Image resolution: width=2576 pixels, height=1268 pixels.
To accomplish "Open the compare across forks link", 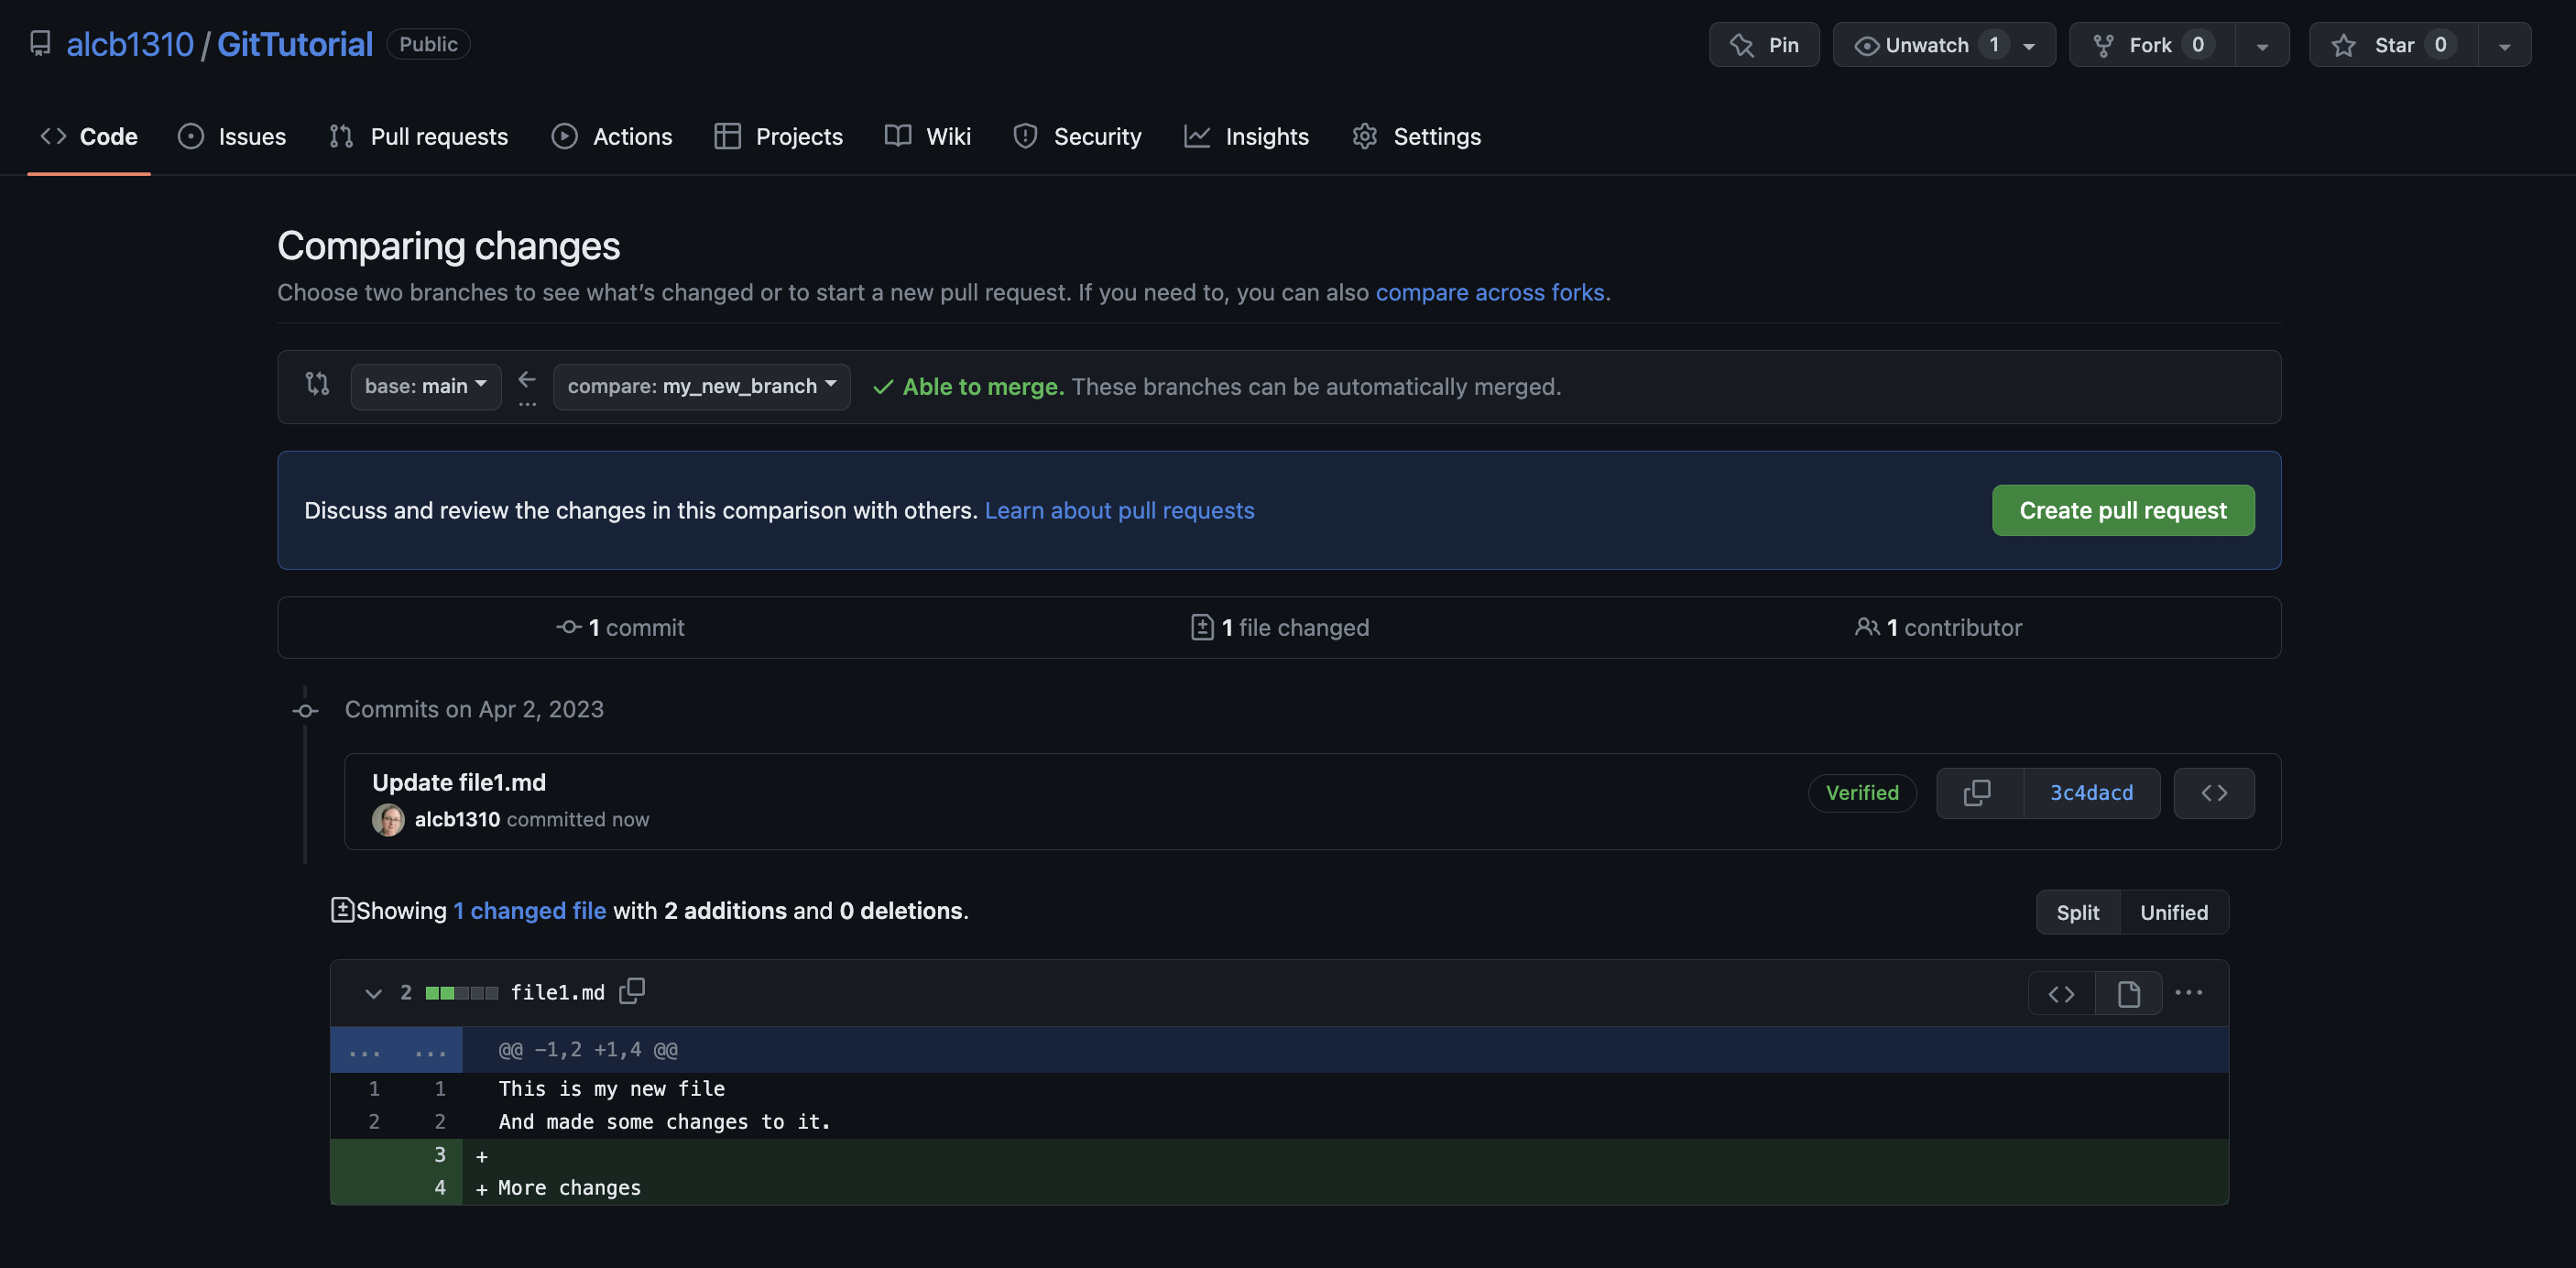I will (1490, 292).
